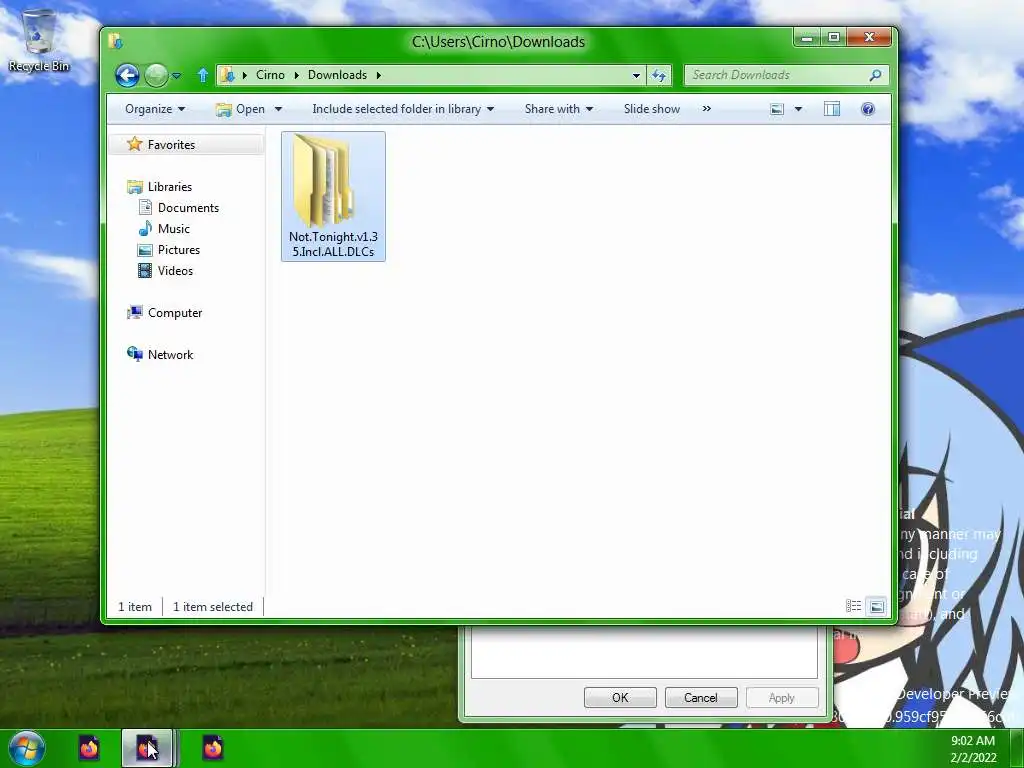This screenshot has height=768, width=1024.
Task: Toggle the preview pane
Action: pos(832,109)
